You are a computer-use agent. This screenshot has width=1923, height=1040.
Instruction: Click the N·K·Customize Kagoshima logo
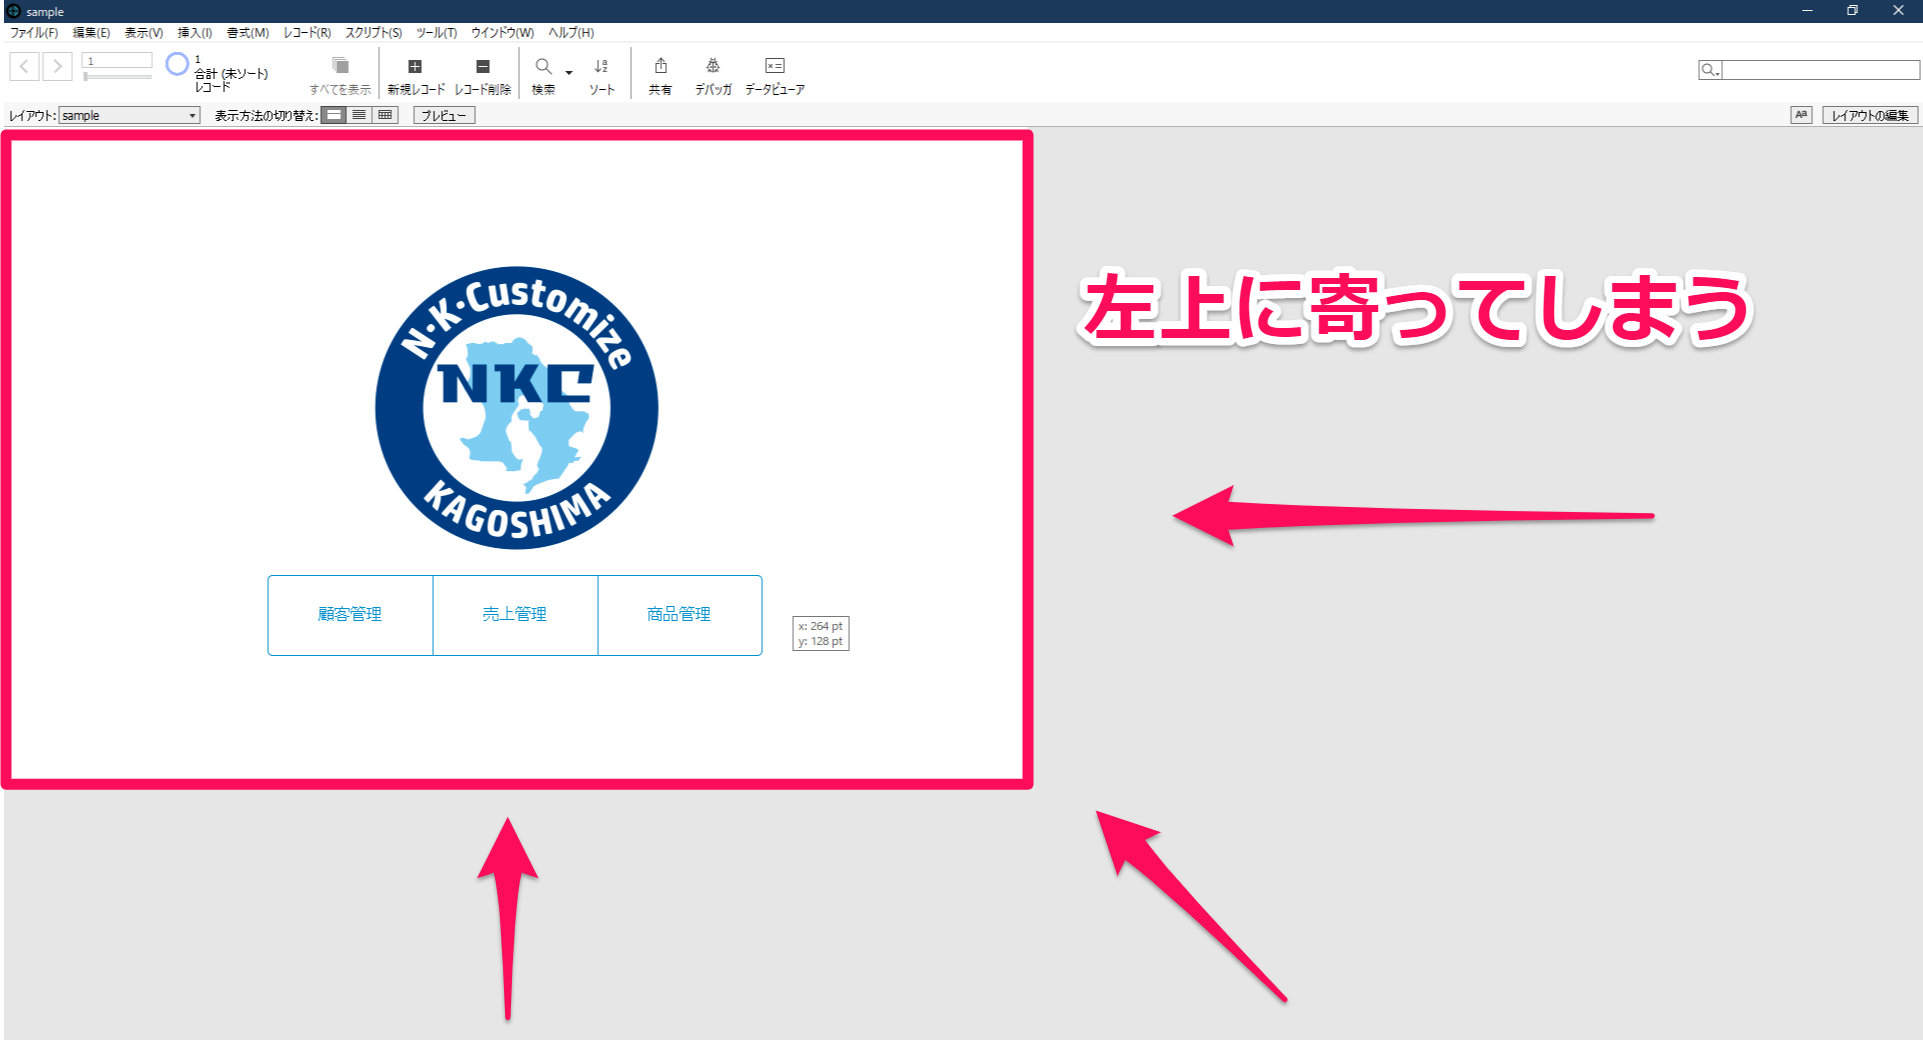(516, 408)
